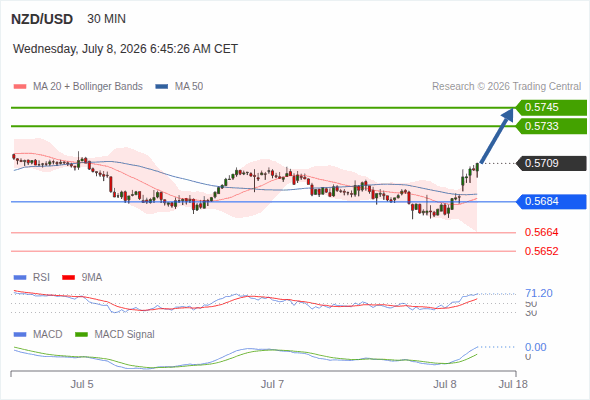
Task: Click the MACD legend color swatch
Action: 20,335
